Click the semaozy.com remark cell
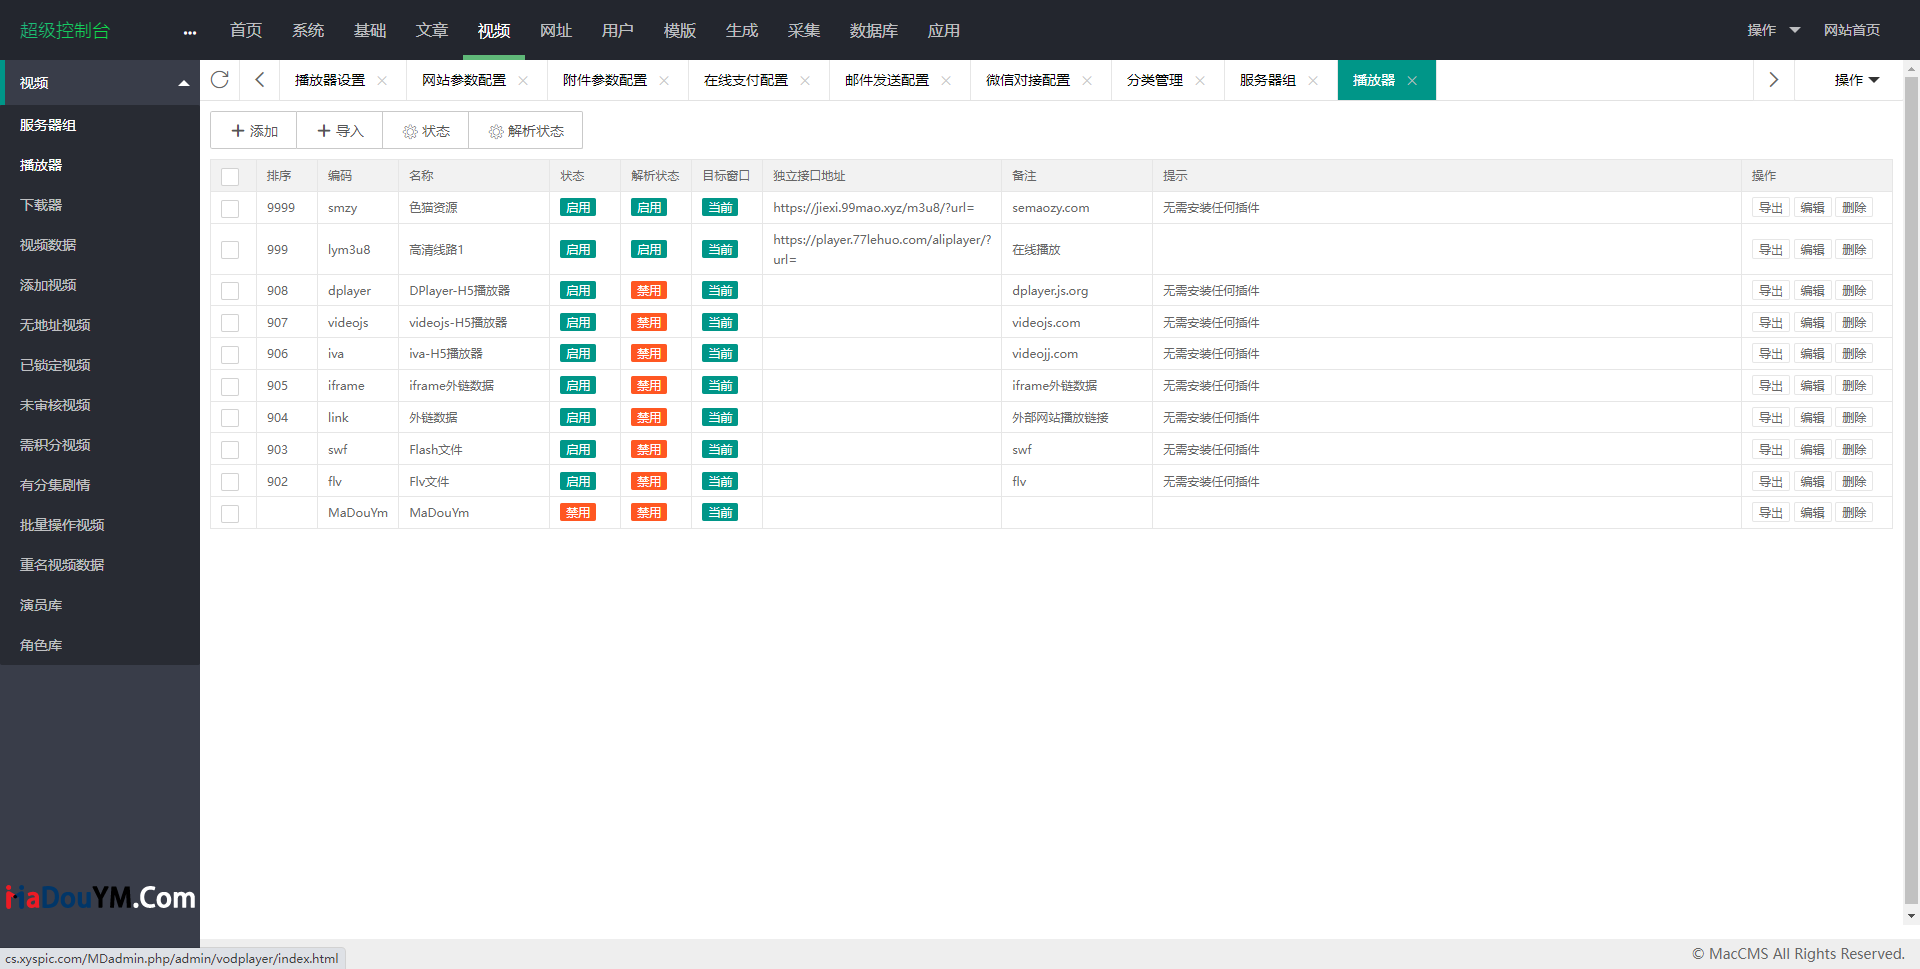This screenshot has height=969, width=1920. [1076, 208]
